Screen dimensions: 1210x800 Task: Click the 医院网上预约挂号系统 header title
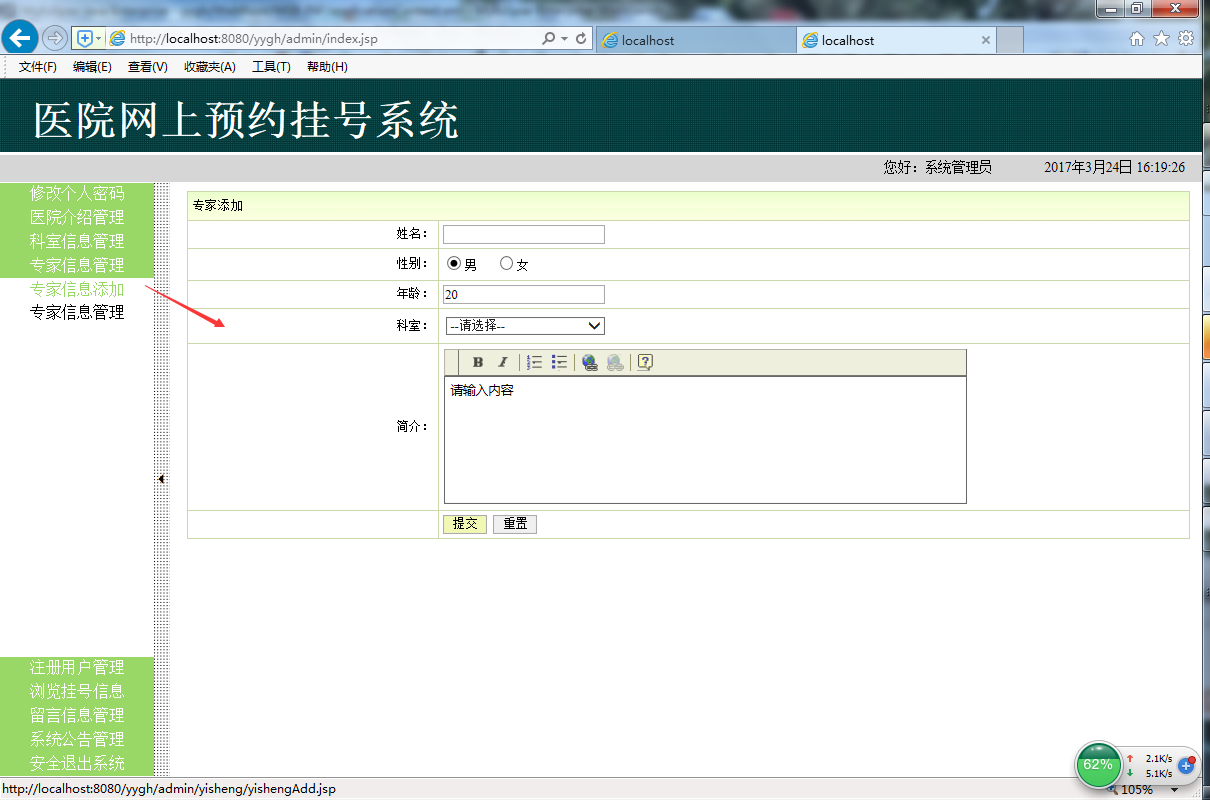tap(246, 120)
